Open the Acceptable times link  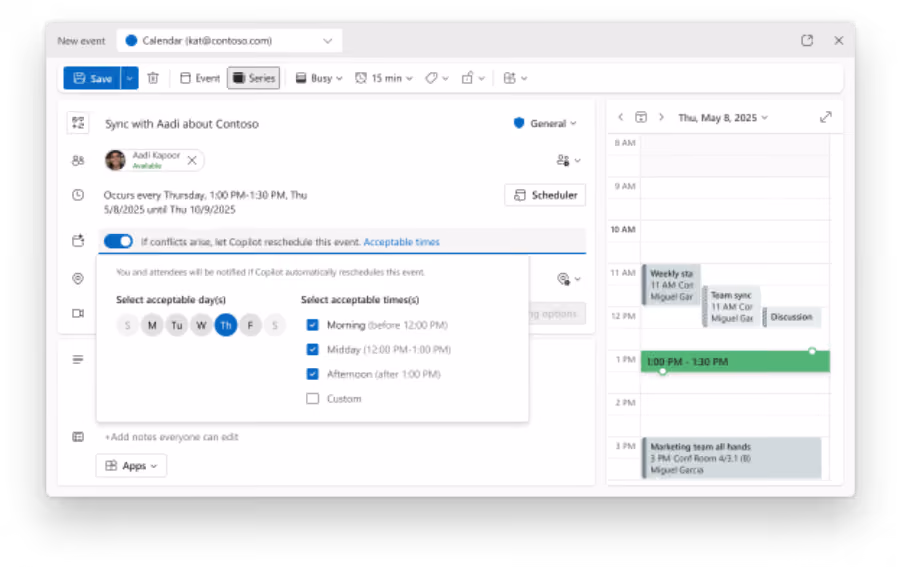(x=402, y=242)
